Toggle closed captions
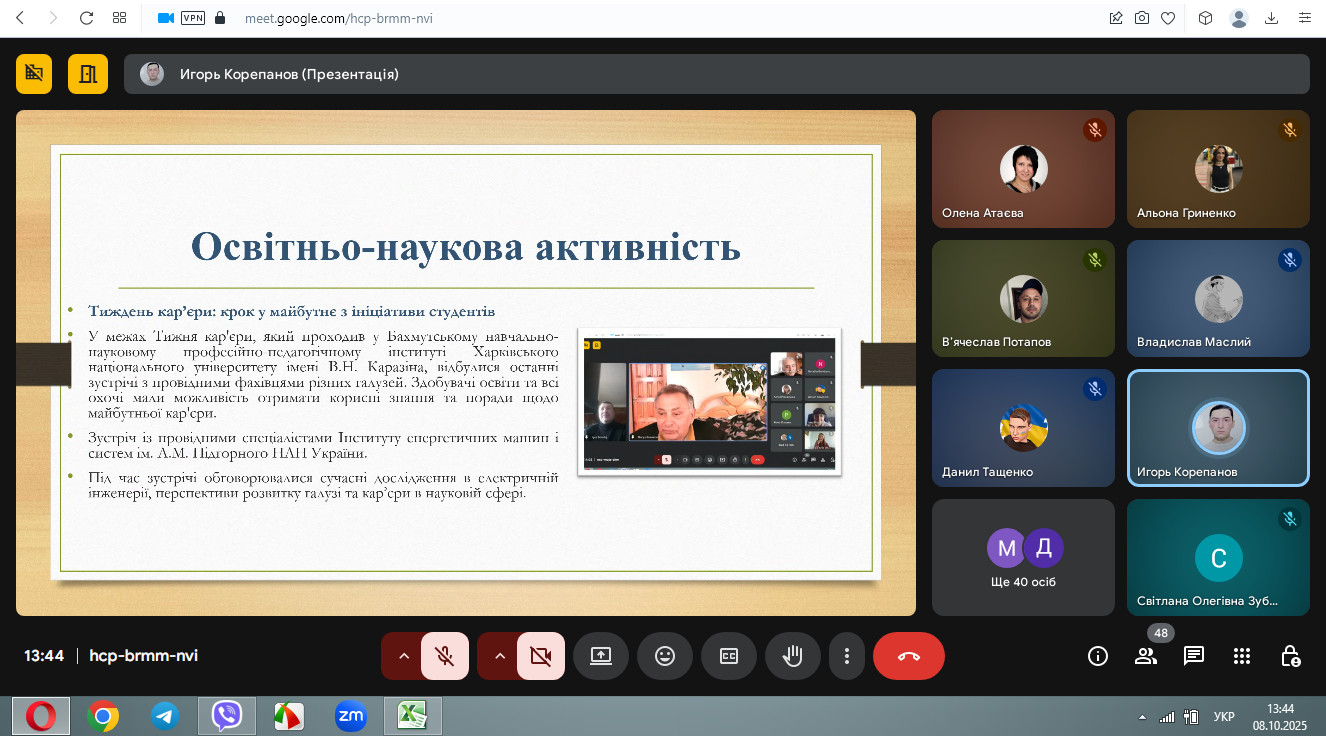Image resolution: width=1326 pixels, height=736 pixels. tap(729, 656)
